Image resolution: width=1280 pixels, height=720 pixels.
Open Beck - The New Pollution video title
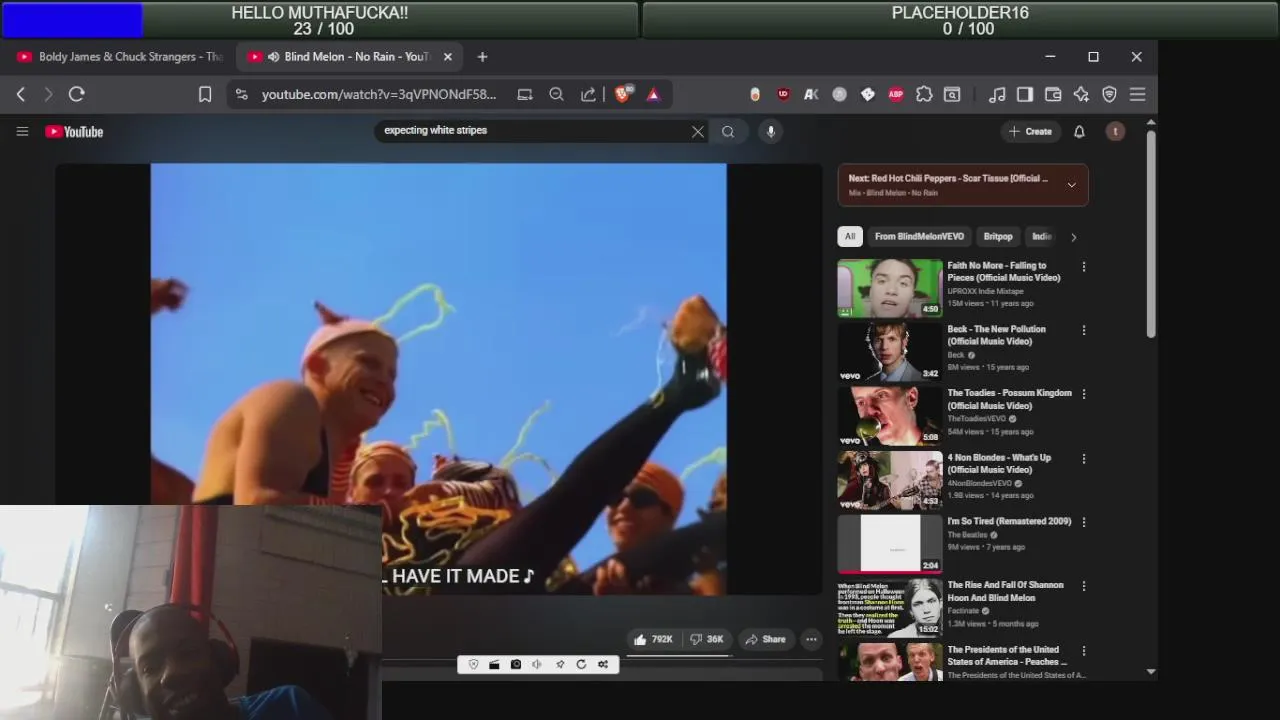tap(996, 335)
